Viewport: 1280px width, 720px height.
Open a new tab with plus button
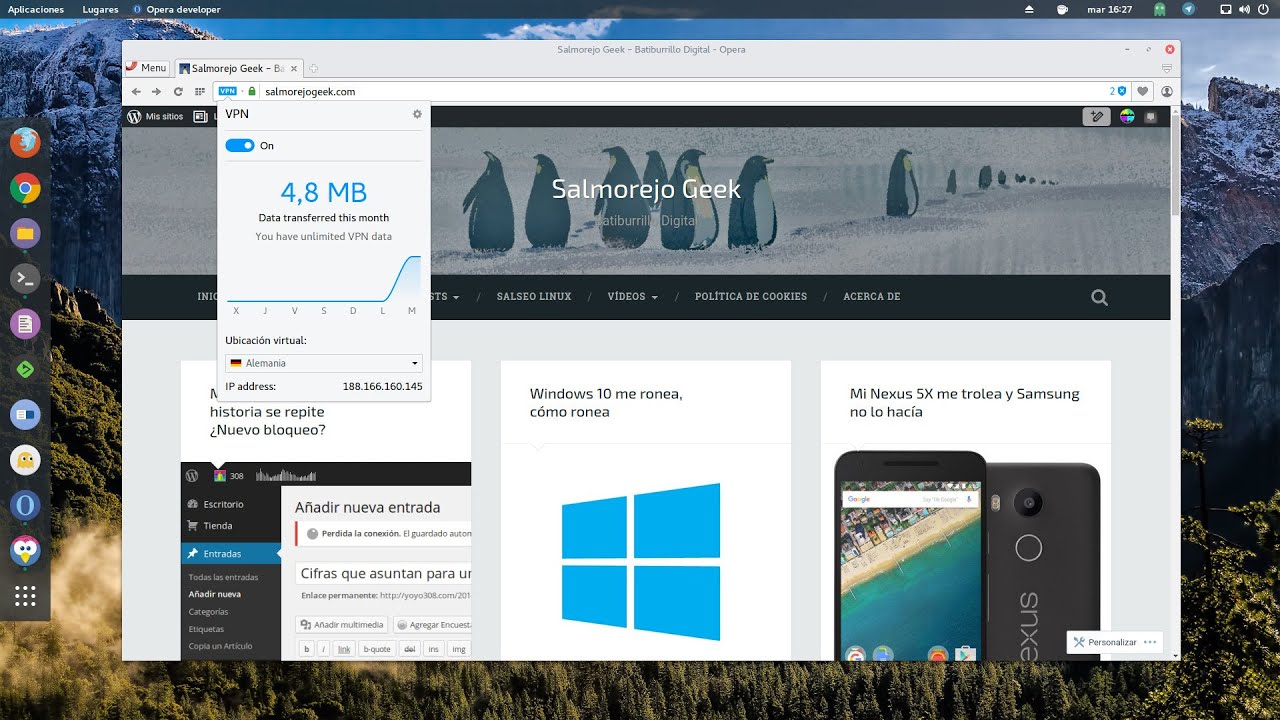(313, 68)
